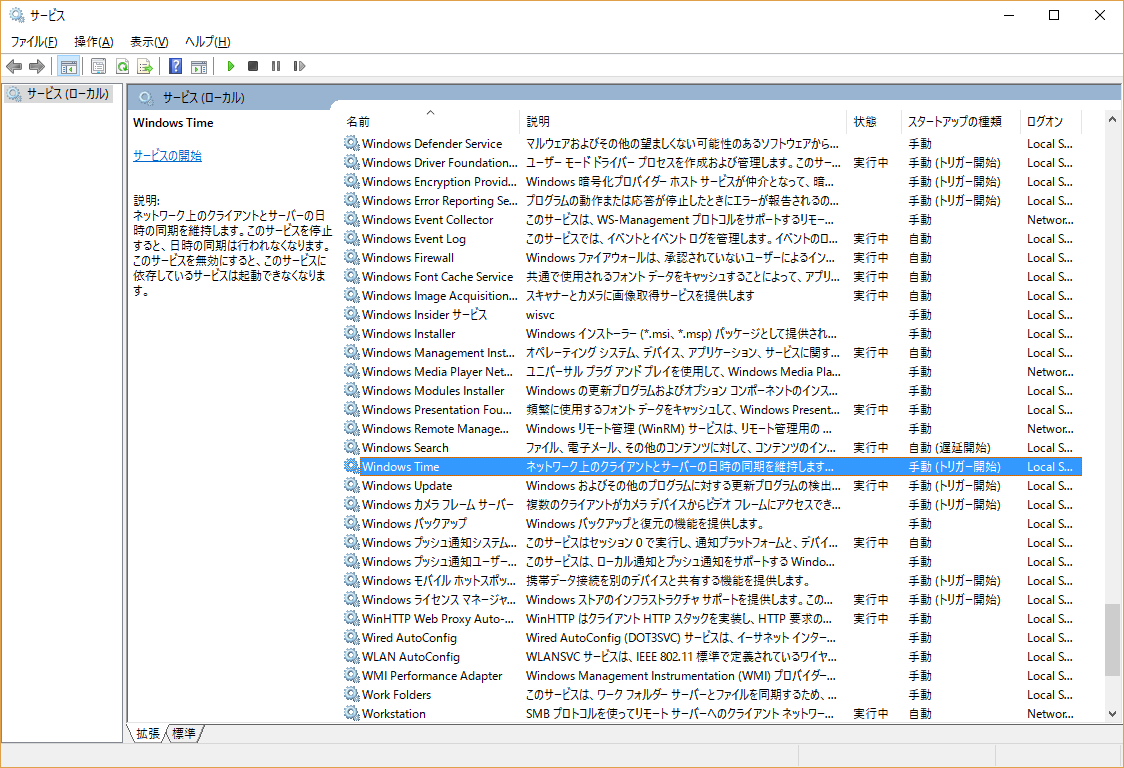Open the 表示(V) menu
1124x768 pixels.
(149, 42)
